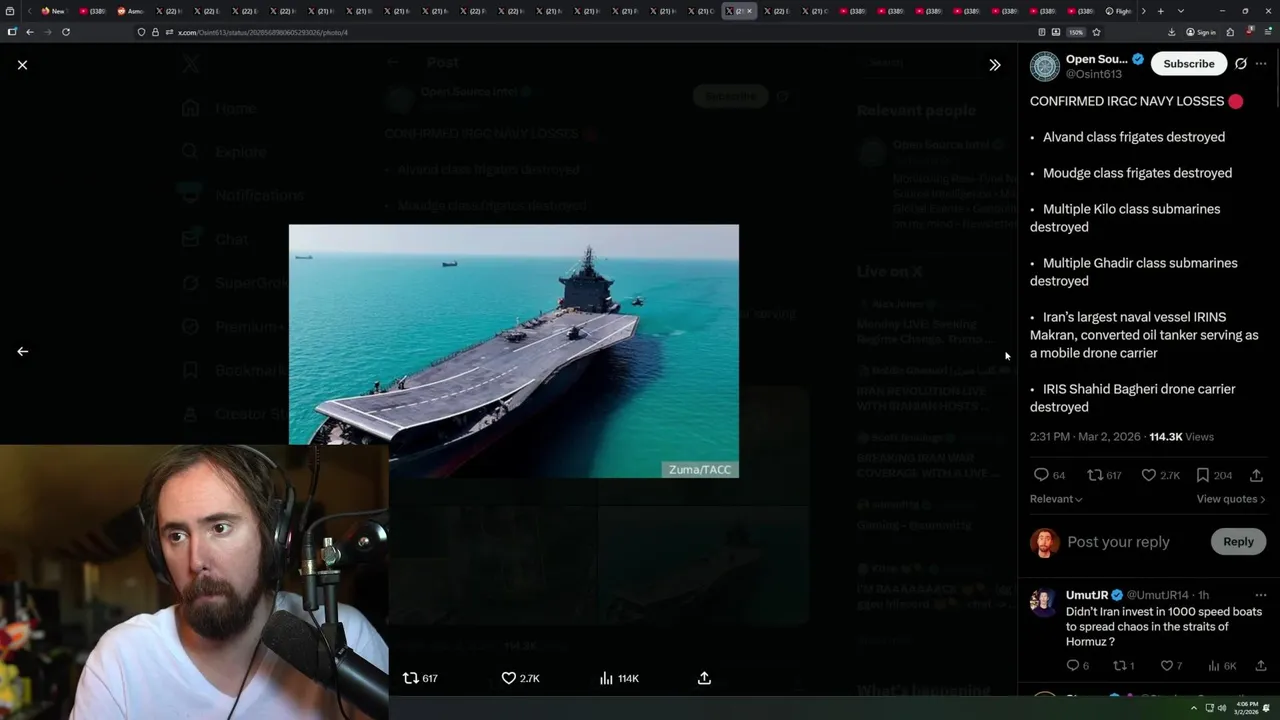This screenshot has height=720, width=1280.
Task: Open the clock showing 4:06 PM
Action: pos(1246,708)
